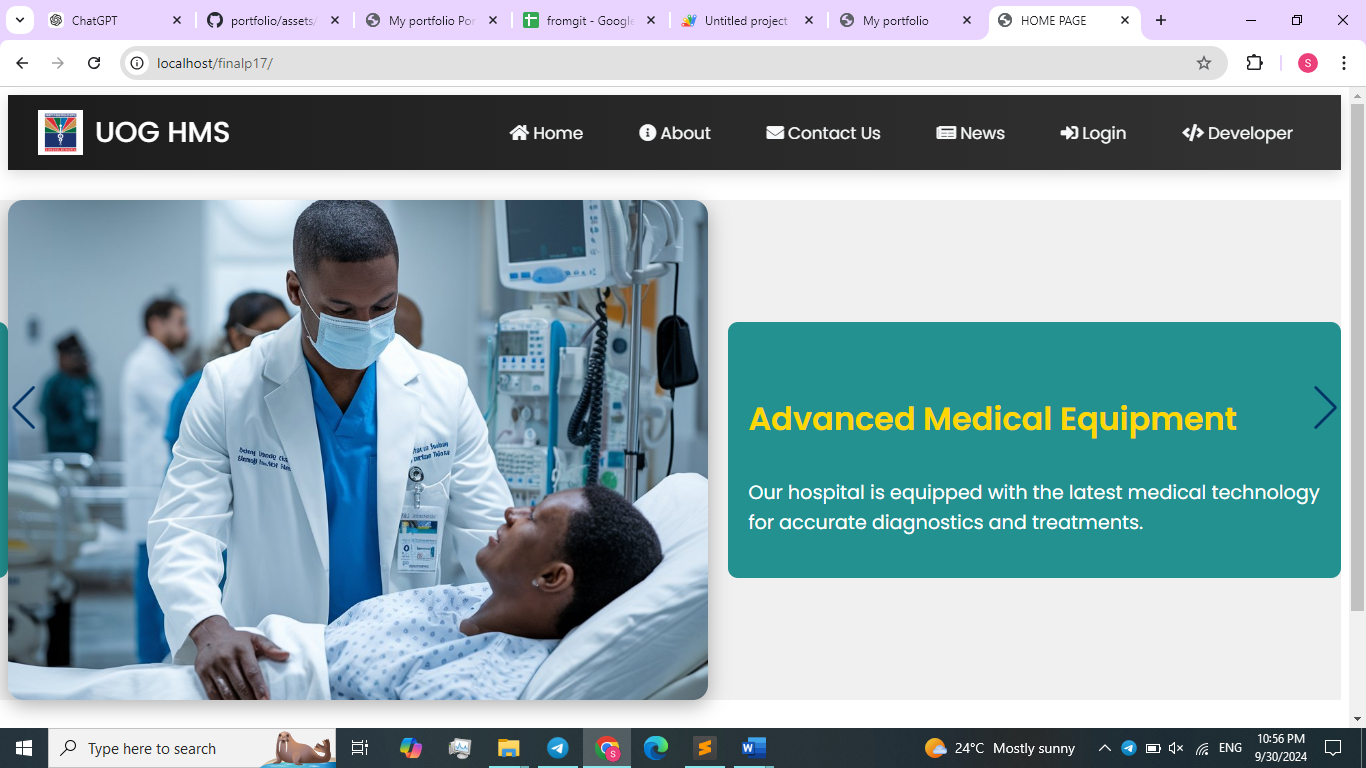Bookmark this page with star icon
The width and height of the screenshot is (1366, 768).
click(1204, 63)
